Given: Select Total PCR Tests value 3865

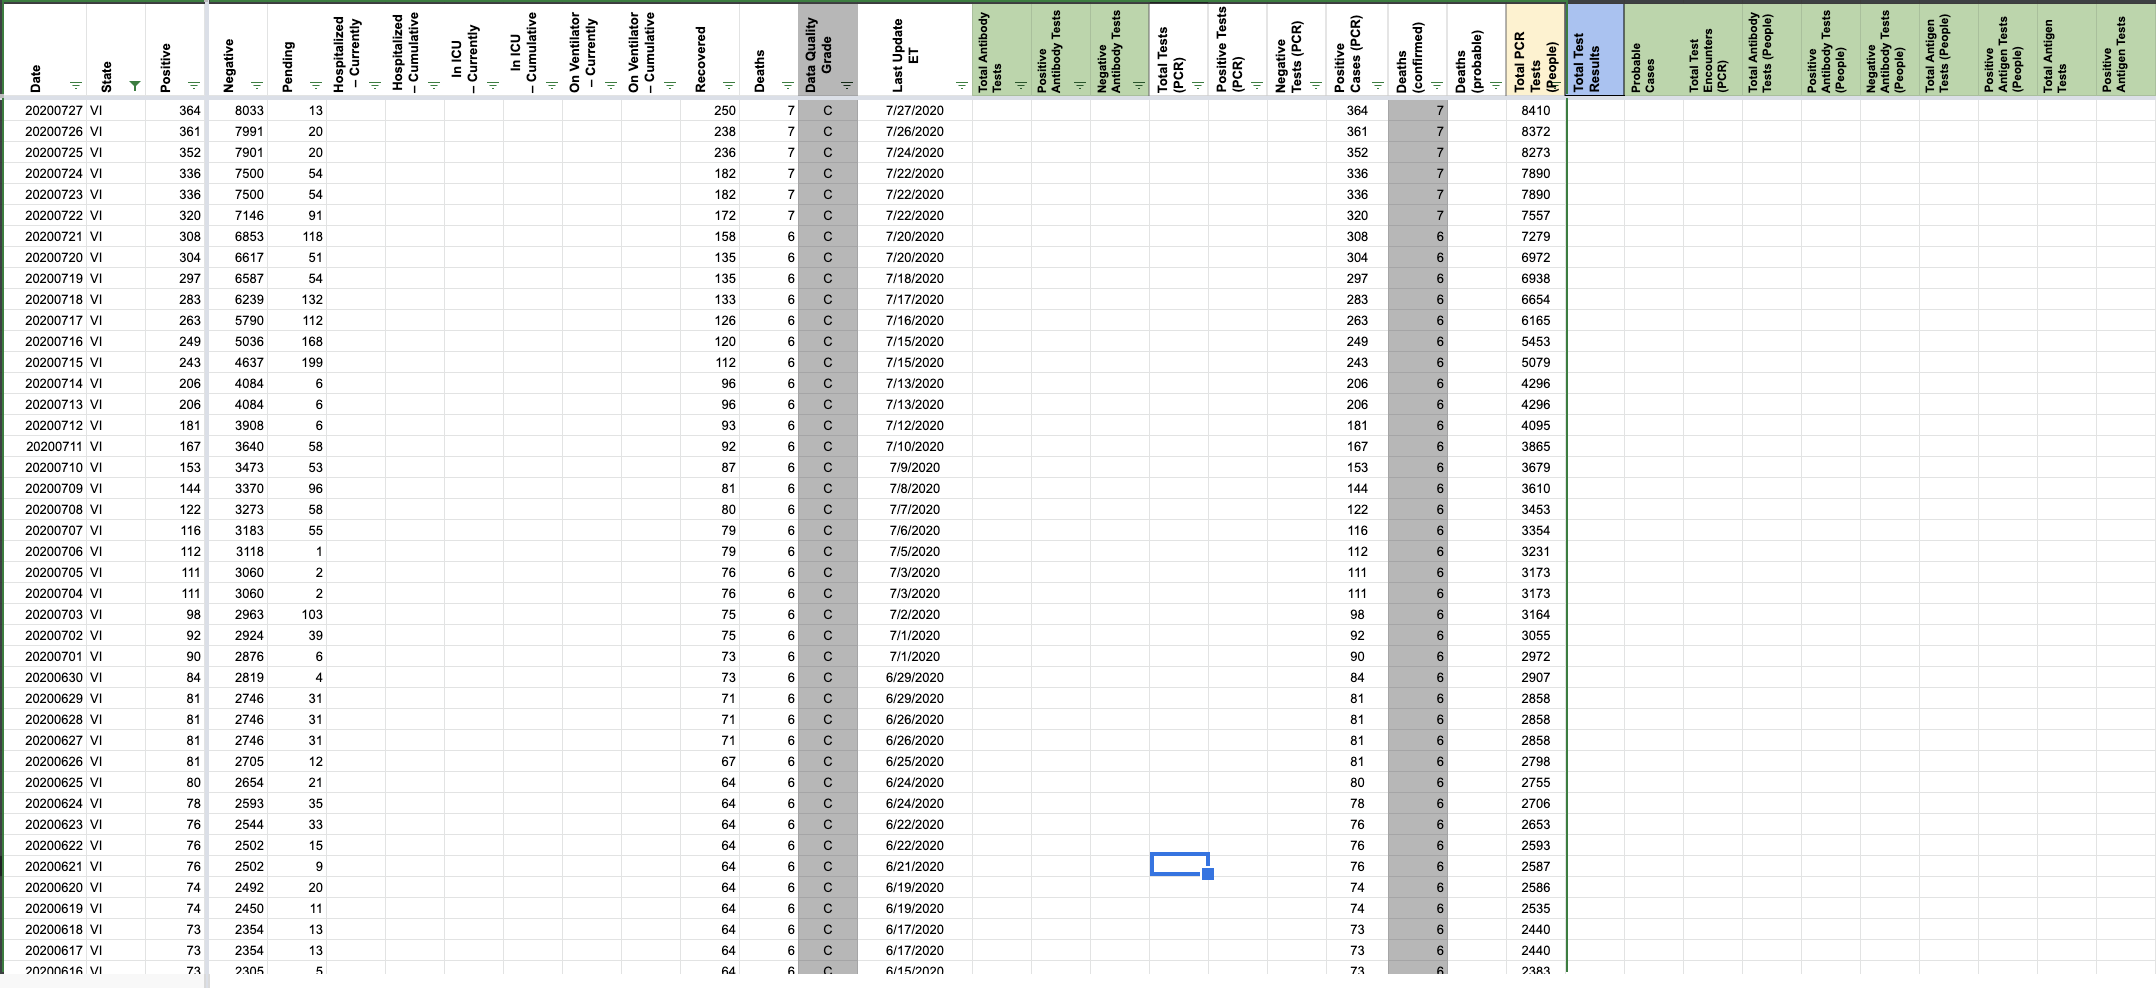Looking at the screenshot, I should (x=1536, y=446).
